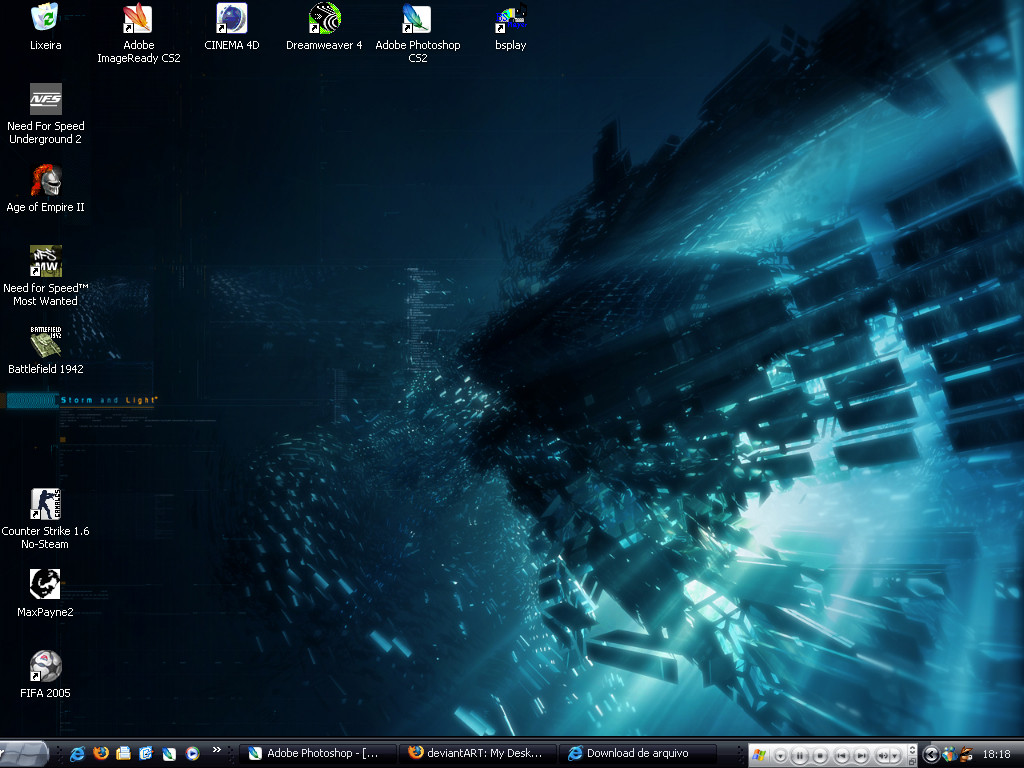
Task: Select the Dreamweaver 4 desktop icon
Action: tap(324, 19)
